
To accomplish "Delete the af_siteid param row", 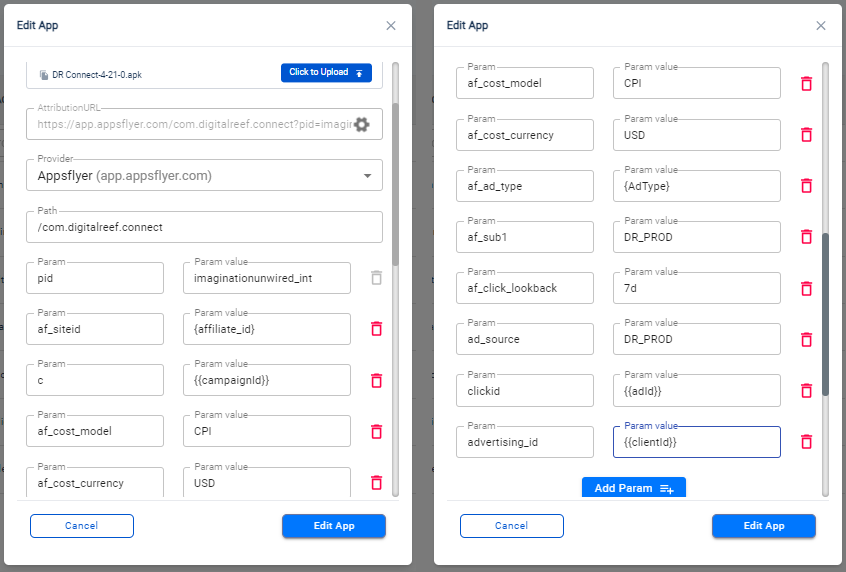I will point(377,329).
